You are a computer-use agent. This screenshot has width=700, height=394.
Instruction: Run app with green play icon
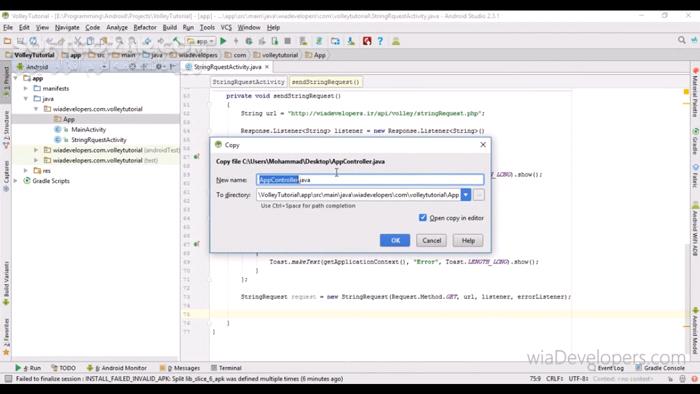223,41
